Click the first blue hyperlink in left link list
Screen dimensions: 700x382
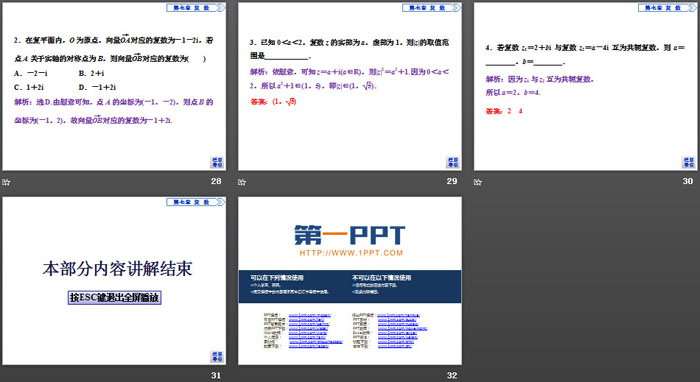pos(309,315)
